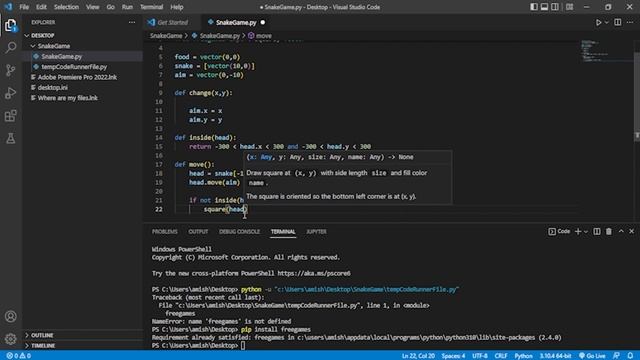Expand the OUTLINE section
Image resolution: width=640 pixels, height=360 pixels.
pyautogui.click(x=42, y=335)
